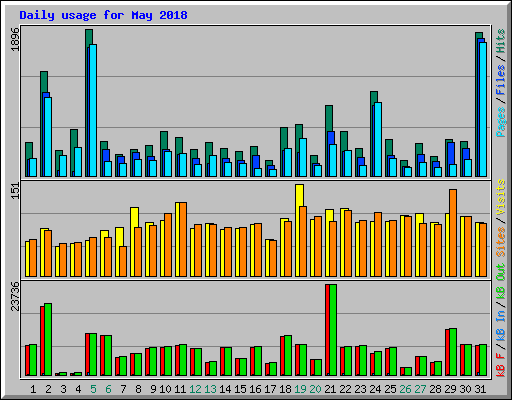The width and height of the screenshot is (512, 400).
Task: Click the green kB Out bar for day 18
Action: (x=288, y=355)
